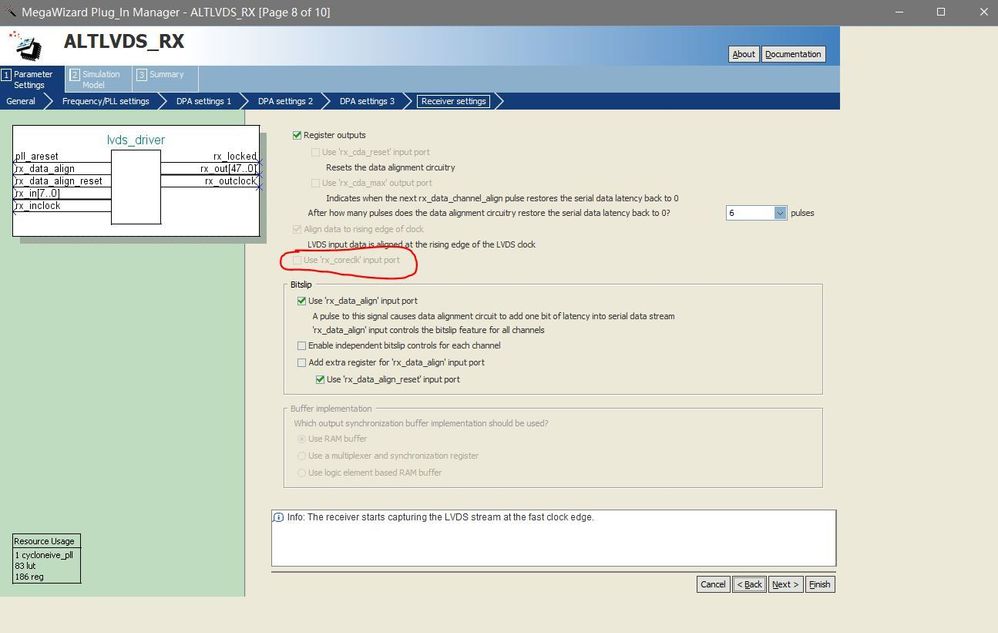This screenshot has width=998, height=633.
Task: Select Use RAM buffer radio option
Action: point(302,439)
